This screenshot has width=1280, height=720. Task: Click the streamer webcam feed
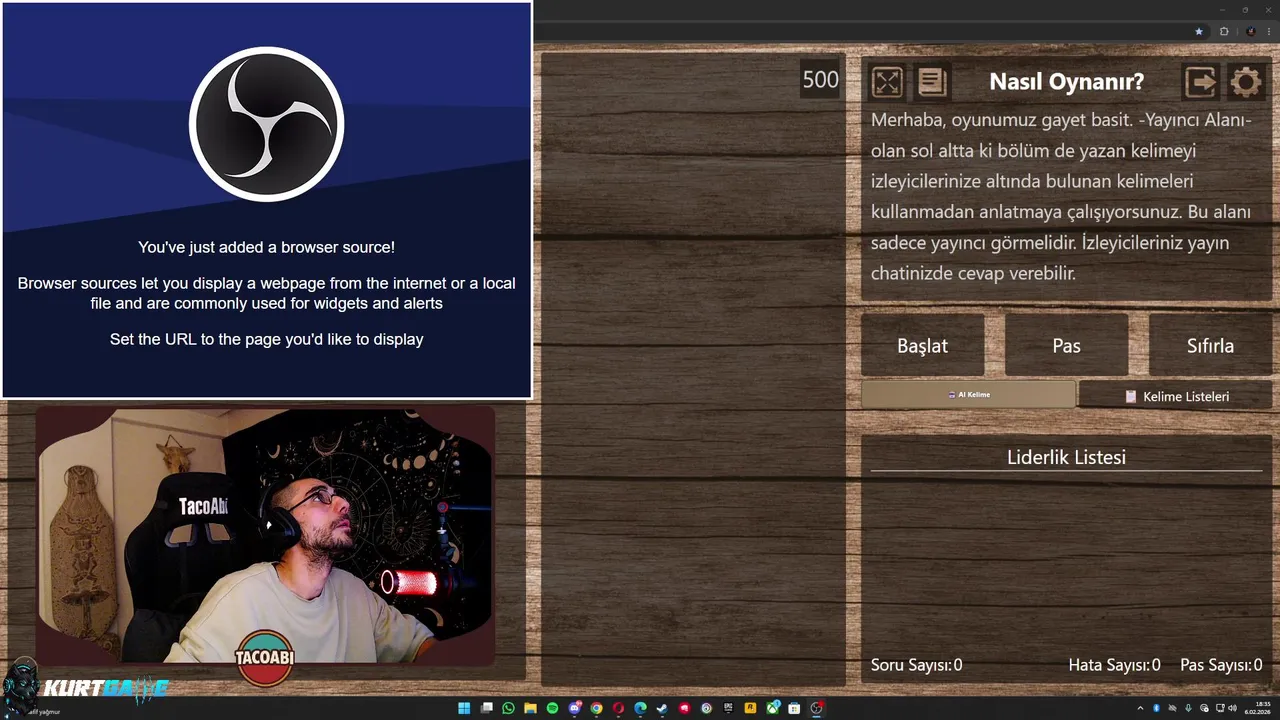click(x=266, y=534)
